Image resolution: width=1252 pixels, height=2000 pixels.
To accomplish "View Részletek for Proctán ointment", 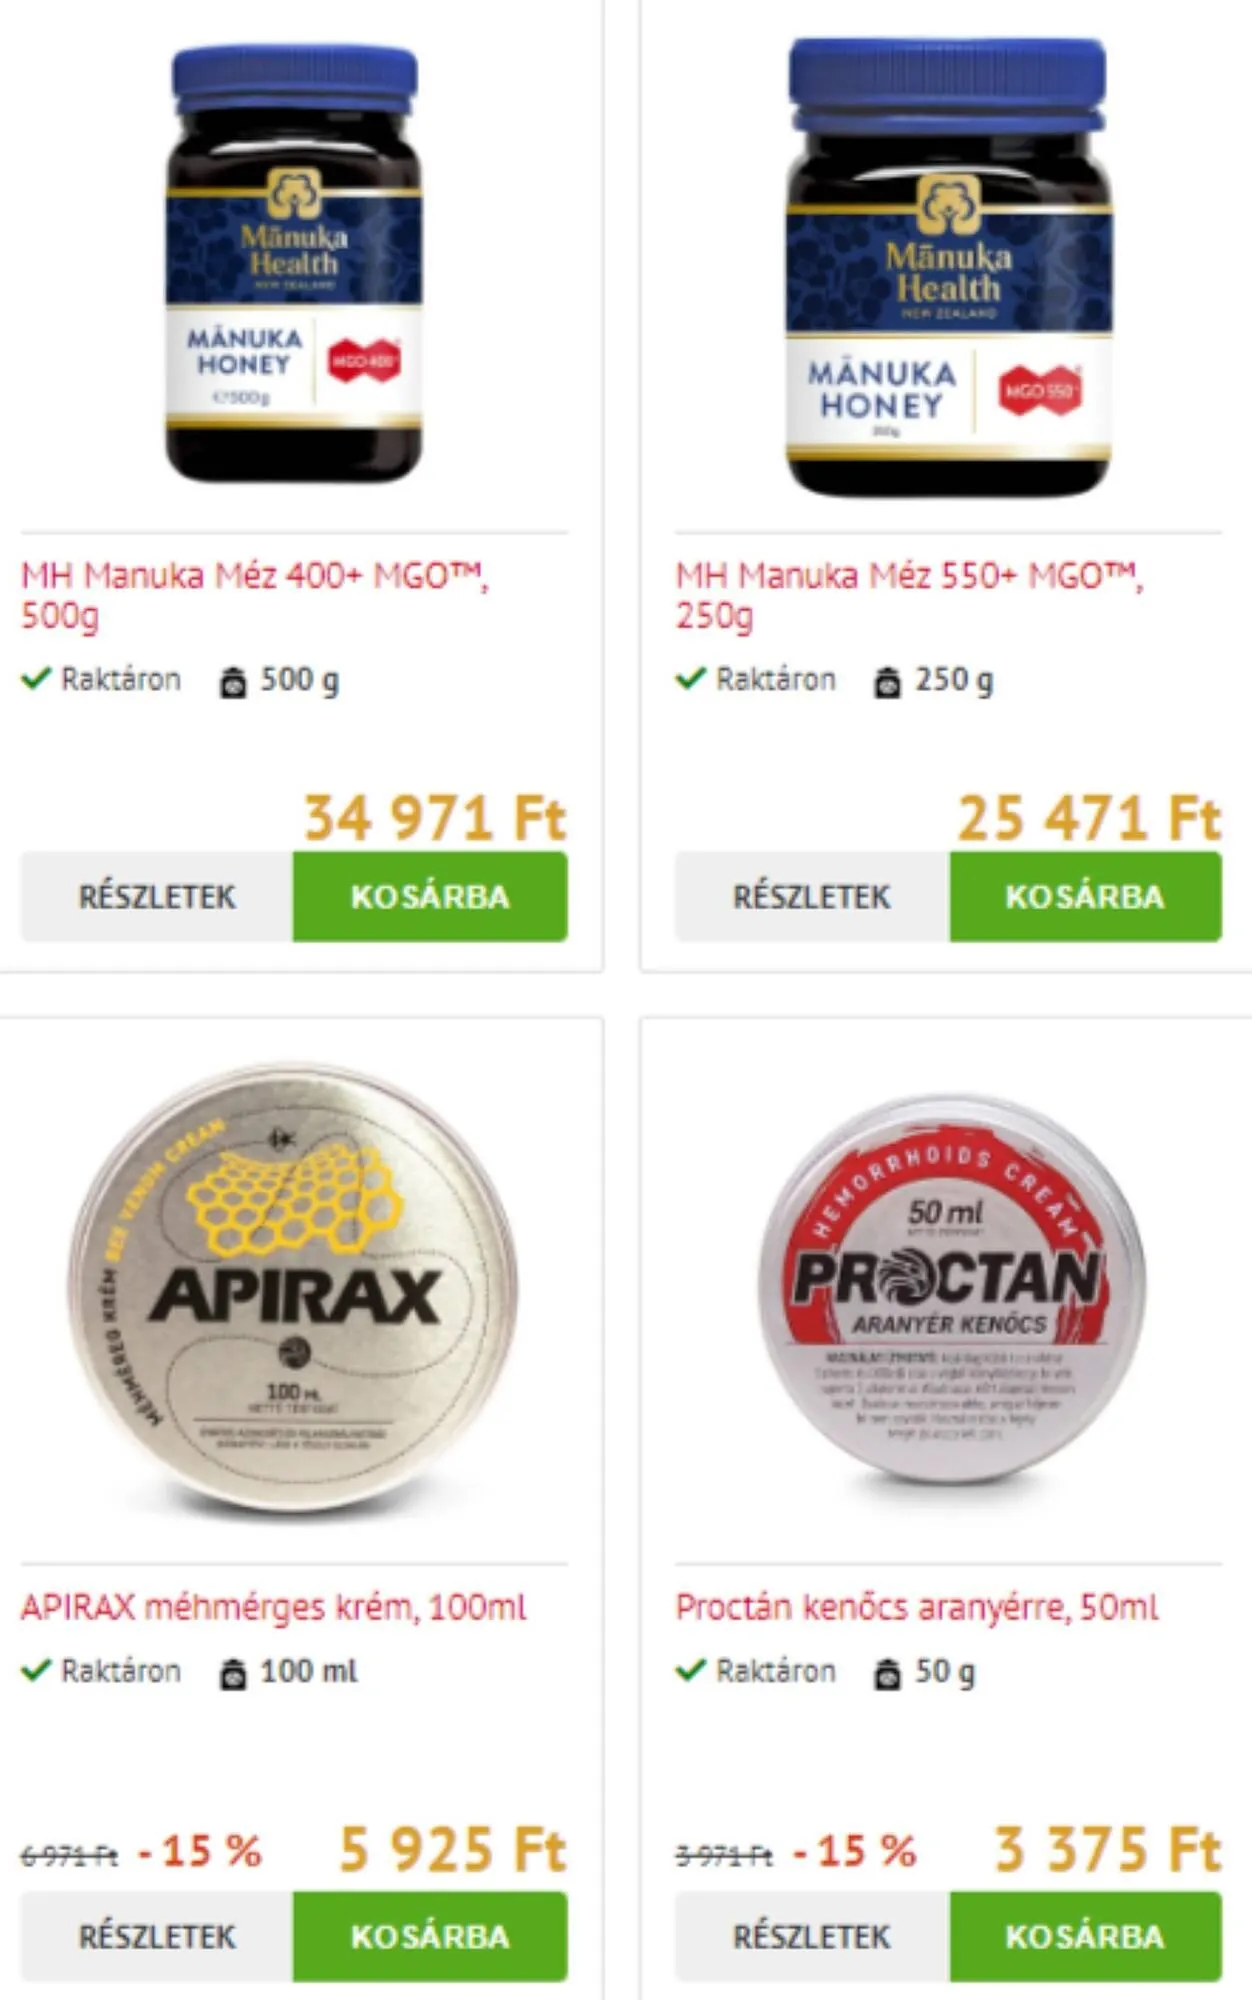I will coord(812,1936).
